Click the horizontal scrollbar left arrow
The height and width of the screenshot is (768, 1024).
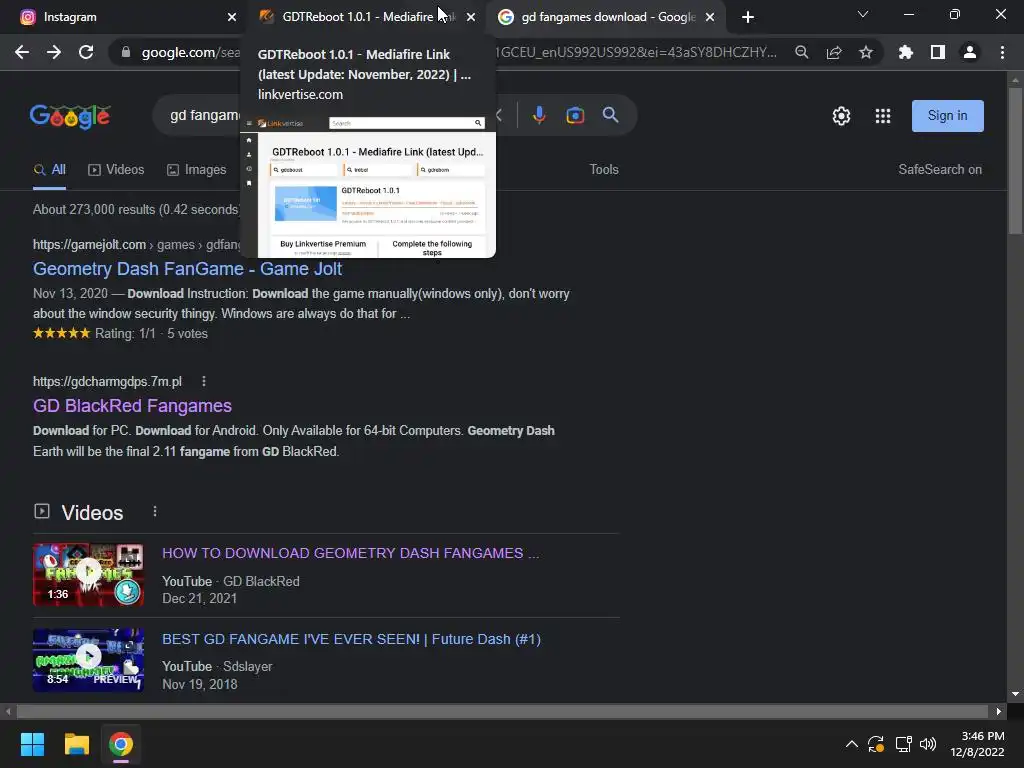pos(8,711)
